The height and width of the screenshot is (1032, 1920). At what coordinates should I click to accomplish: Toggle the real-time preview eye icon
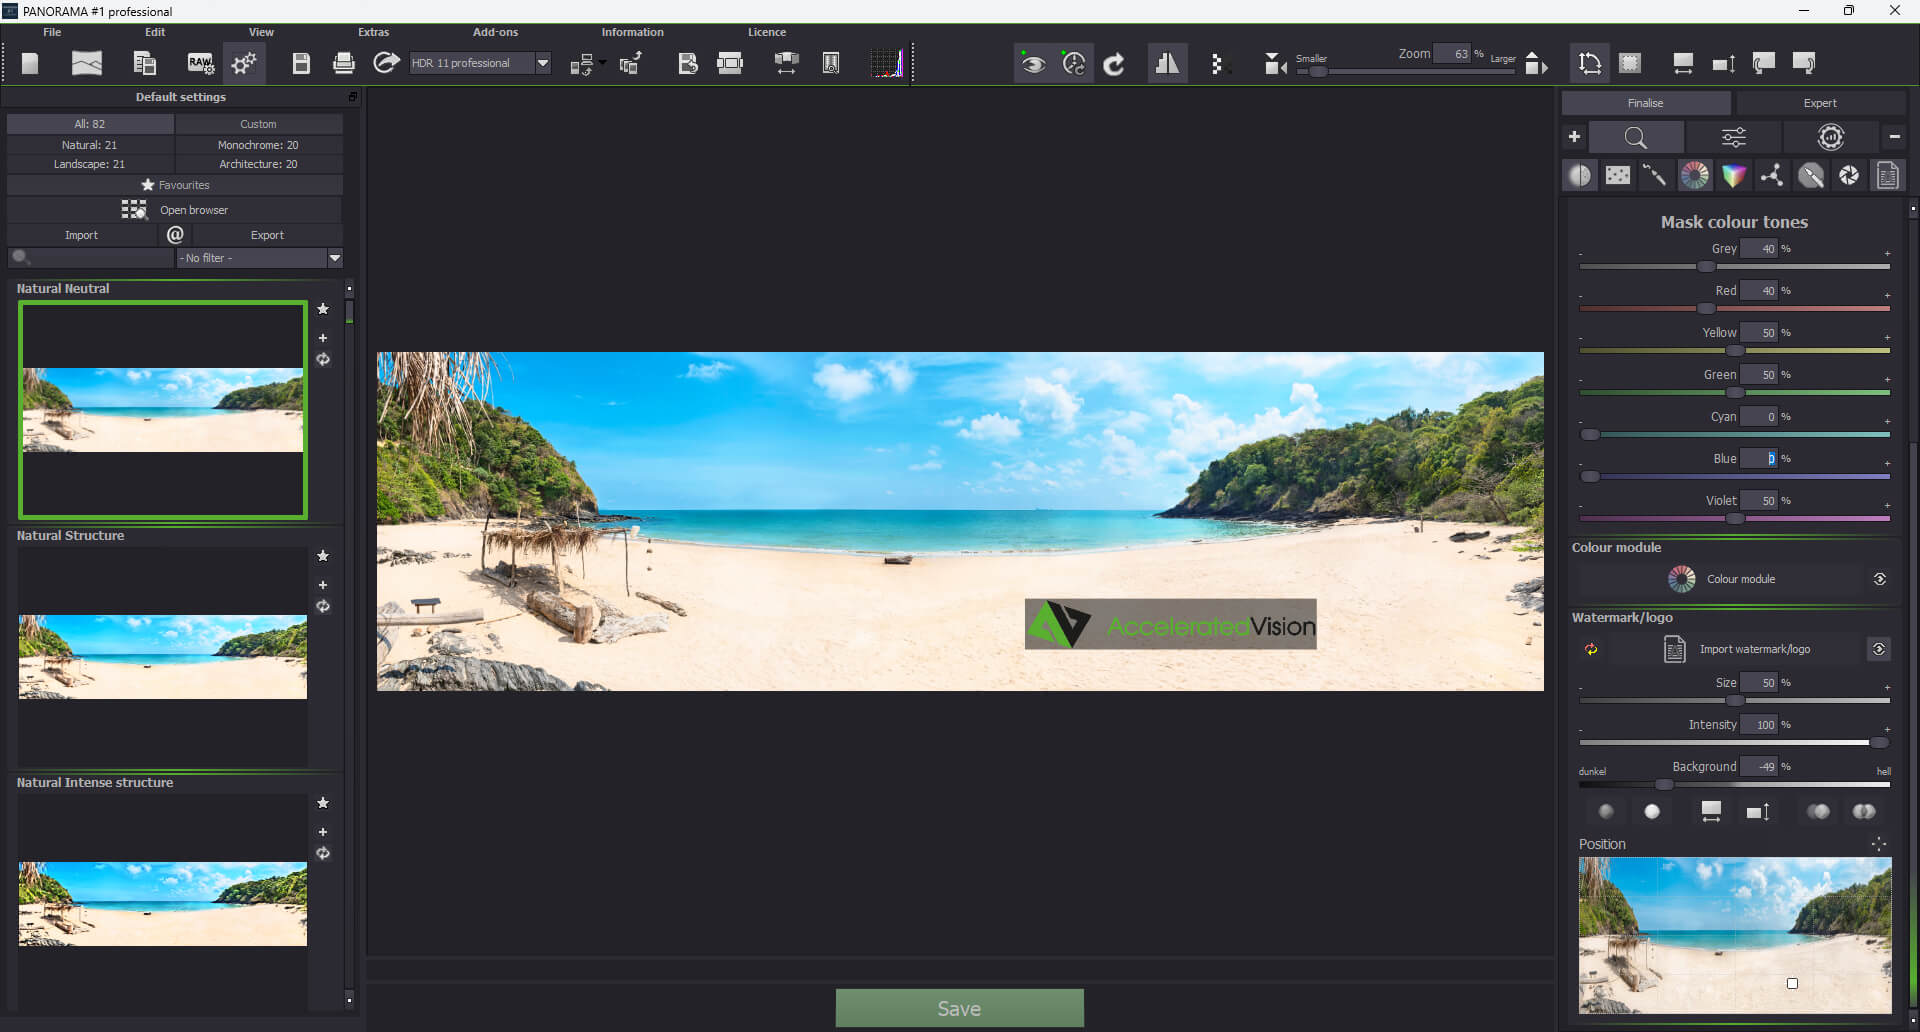(x=1033, y=64)
